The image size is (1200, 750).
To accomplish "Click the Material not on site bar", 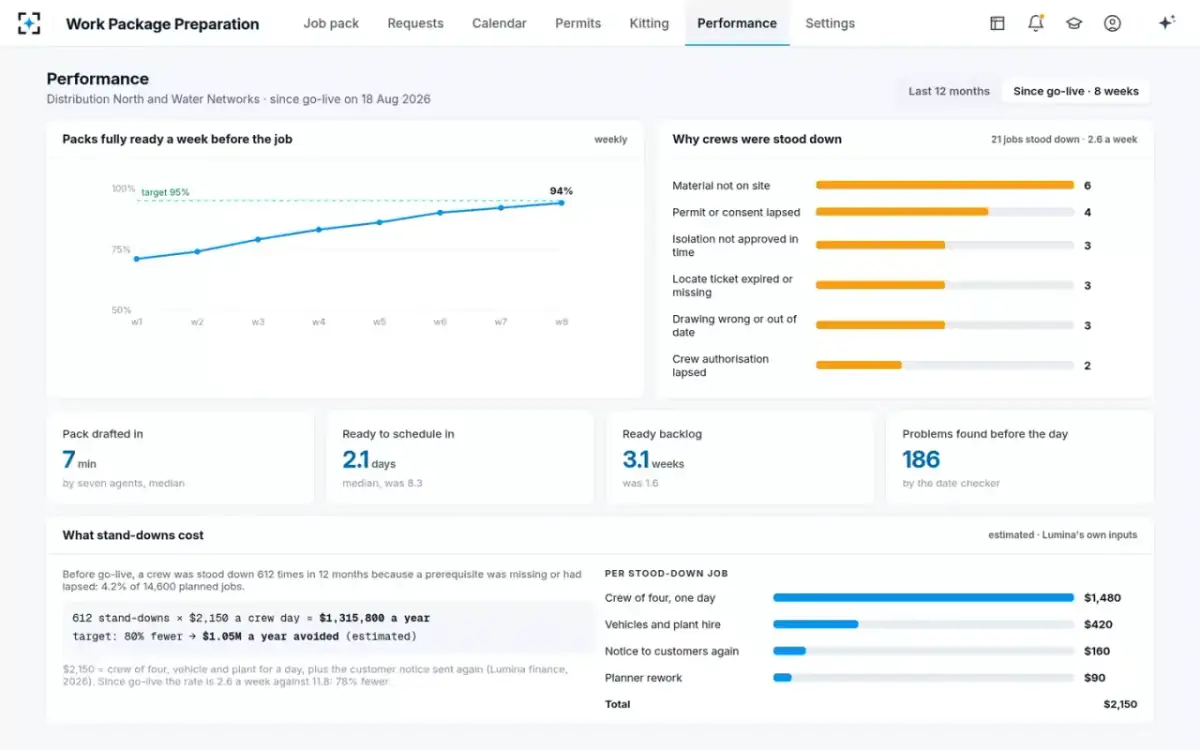I will (x=945, y=185).
